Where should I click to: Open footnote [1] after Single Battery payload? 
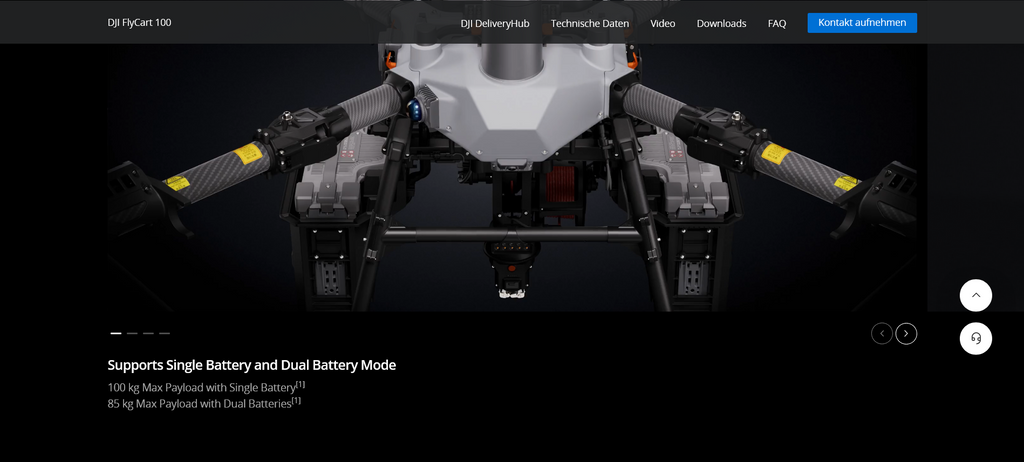click(x=300, y=384)
